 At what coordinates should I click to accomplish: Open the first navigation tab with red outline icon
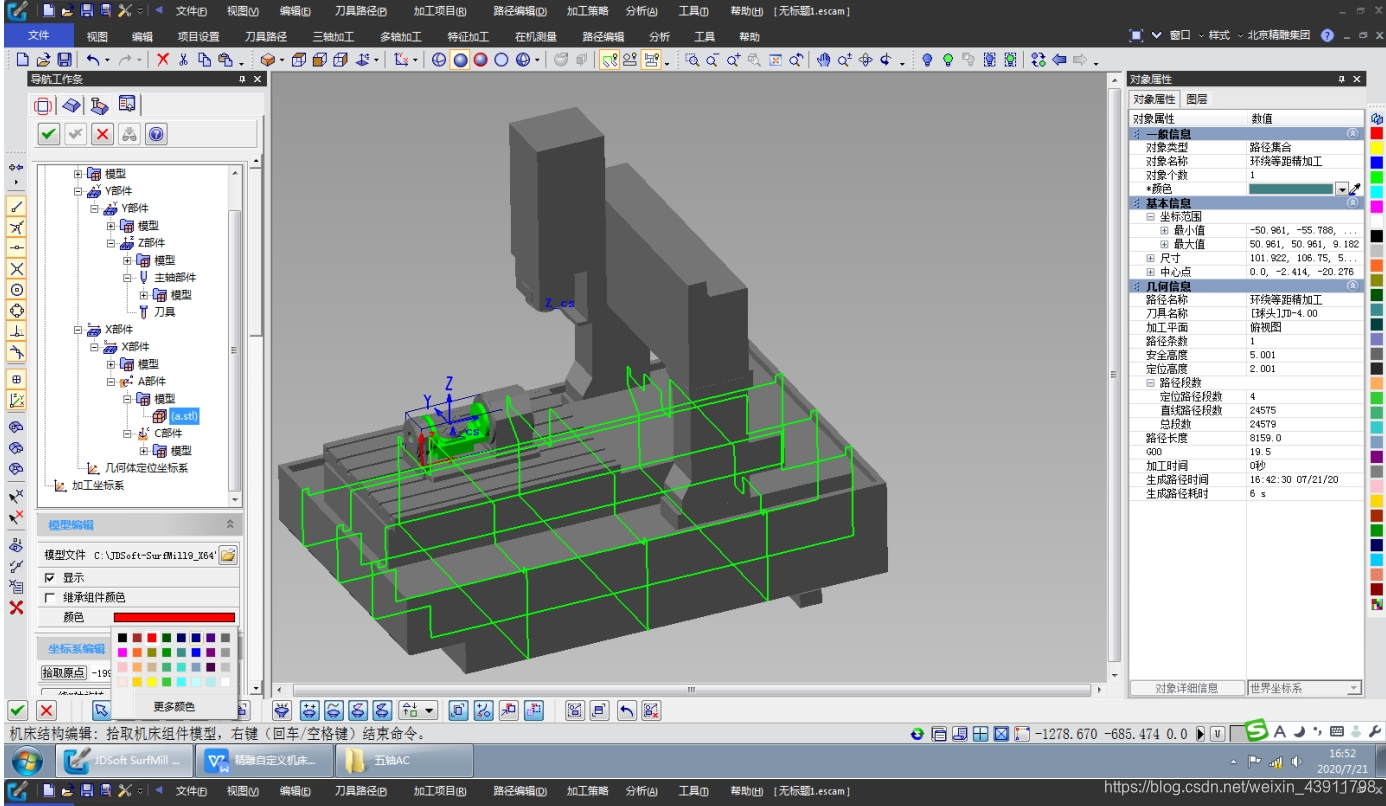(x=43, y=105)
